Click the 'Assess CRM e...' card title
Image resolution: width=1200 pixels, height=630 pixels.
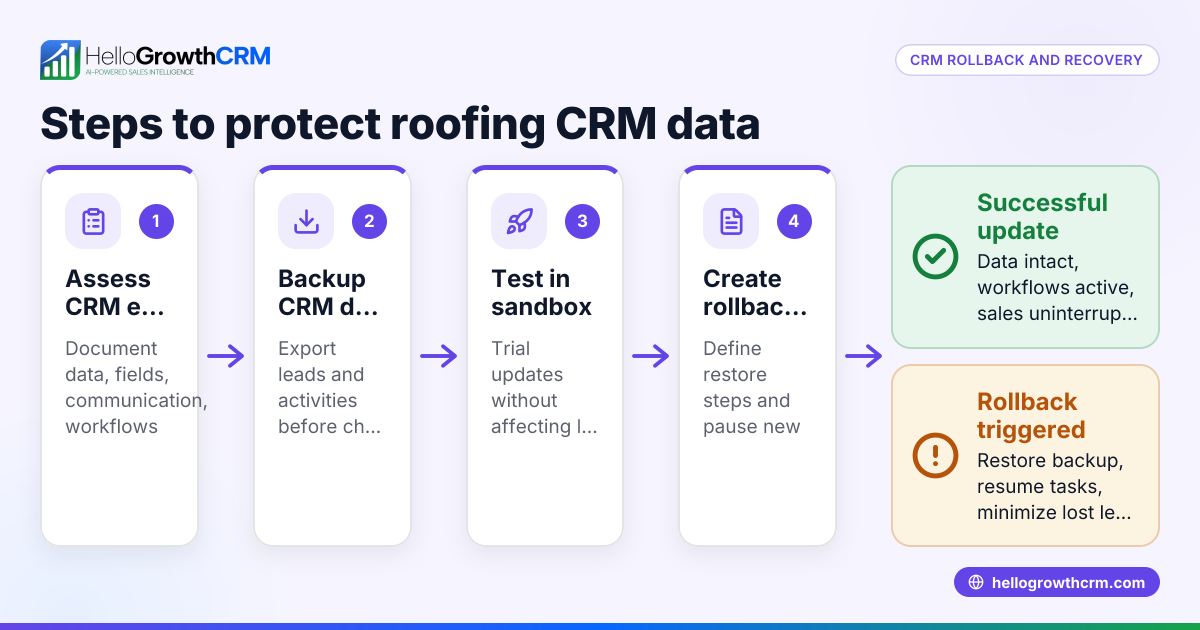coord(115,292)
